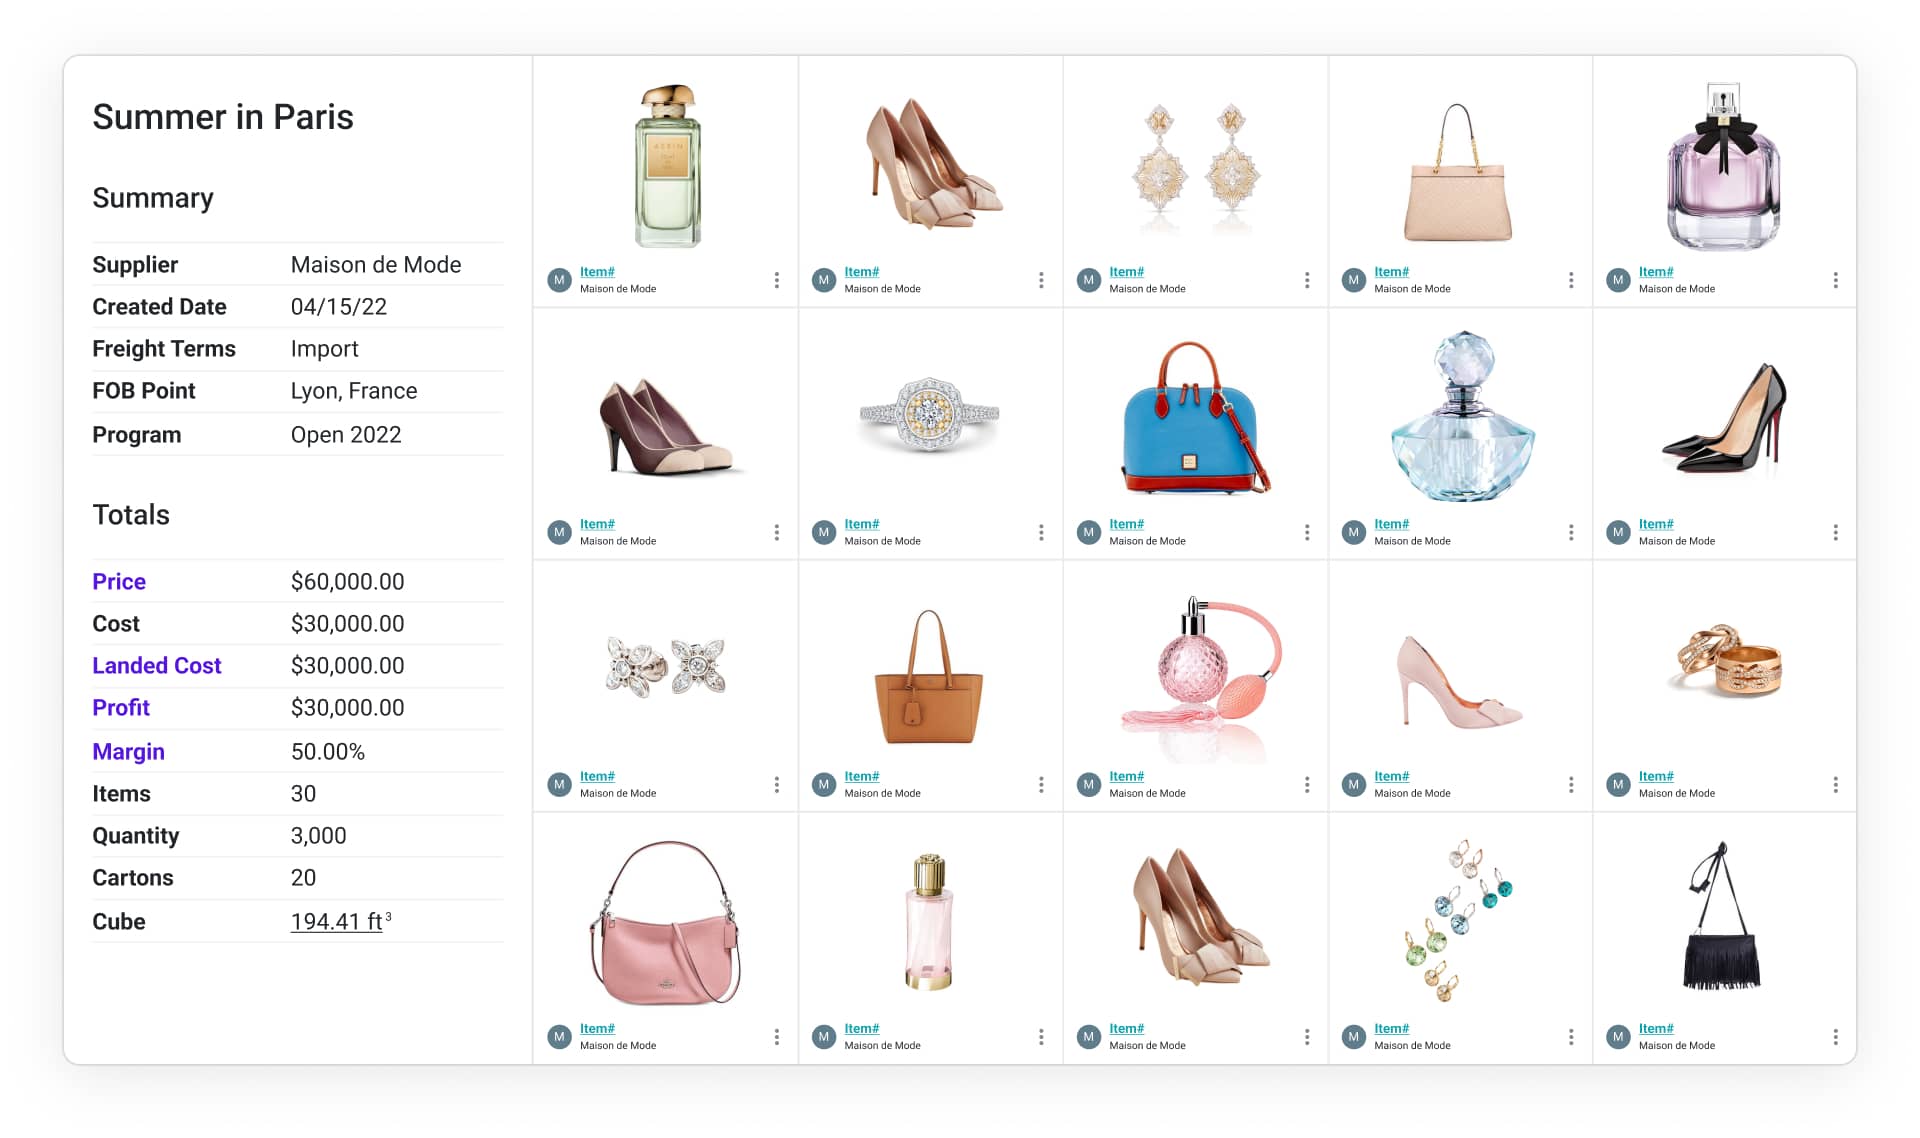Open Item# link under gold drop earrings
The height and width of the screenshot is (1138, 1920).
pyautogui.click(x=1126, y=272)
